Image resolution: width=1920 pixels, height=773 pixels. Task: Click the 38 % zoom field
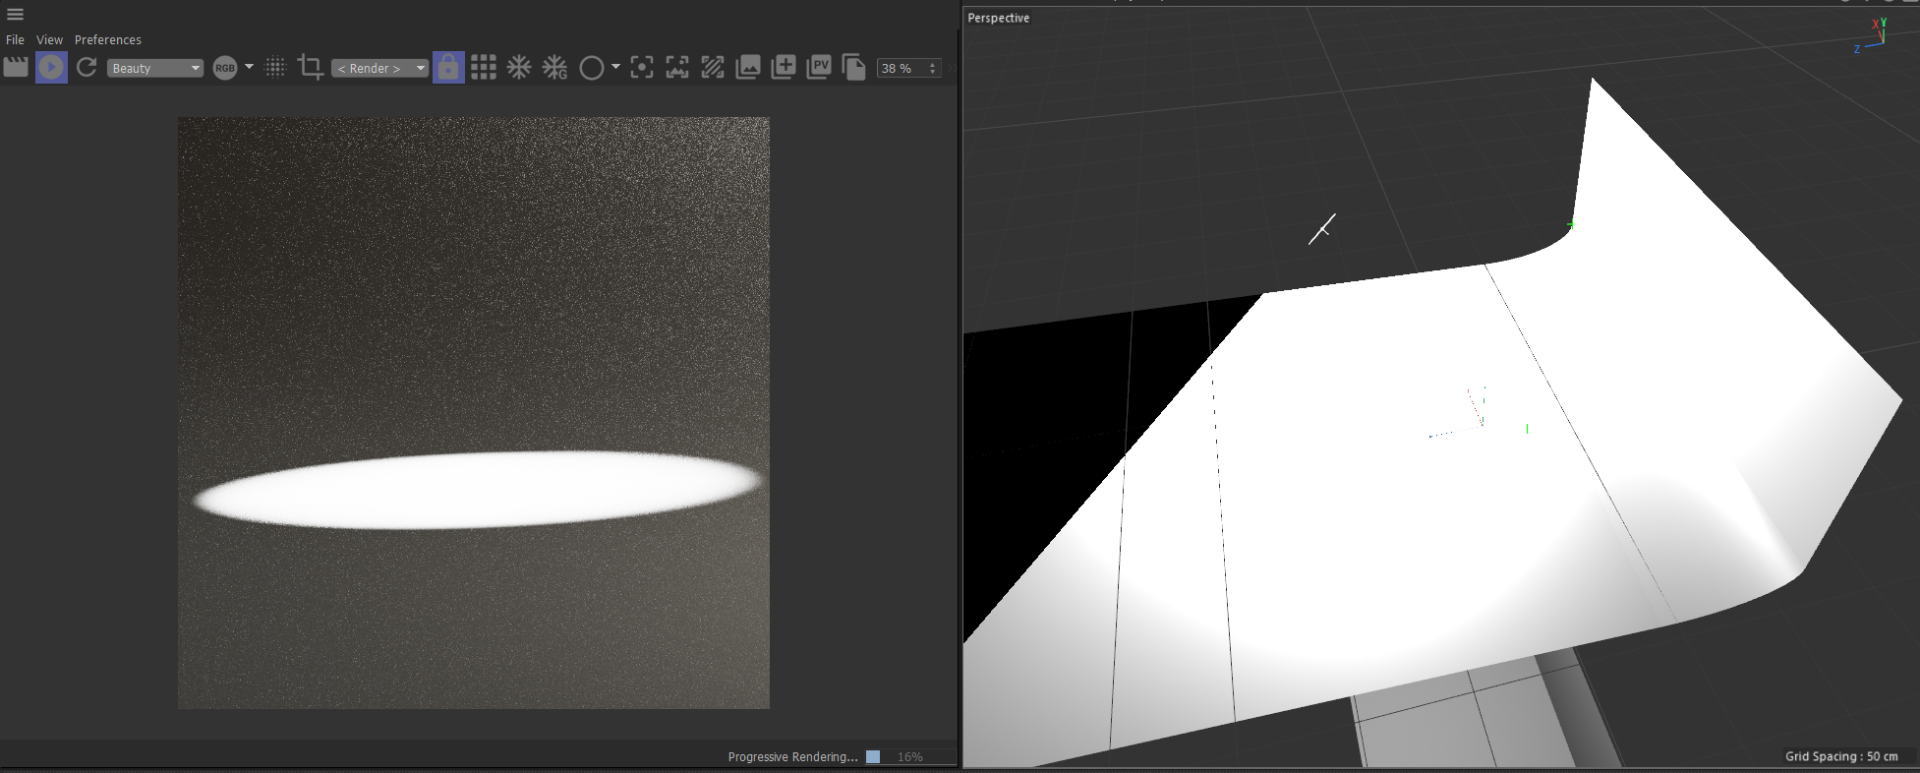pos(901,68)
